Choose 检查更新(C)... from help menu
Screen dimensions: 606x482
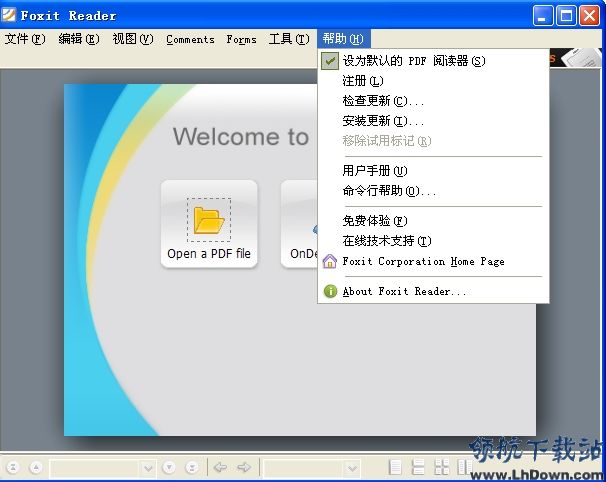[382, 101]
